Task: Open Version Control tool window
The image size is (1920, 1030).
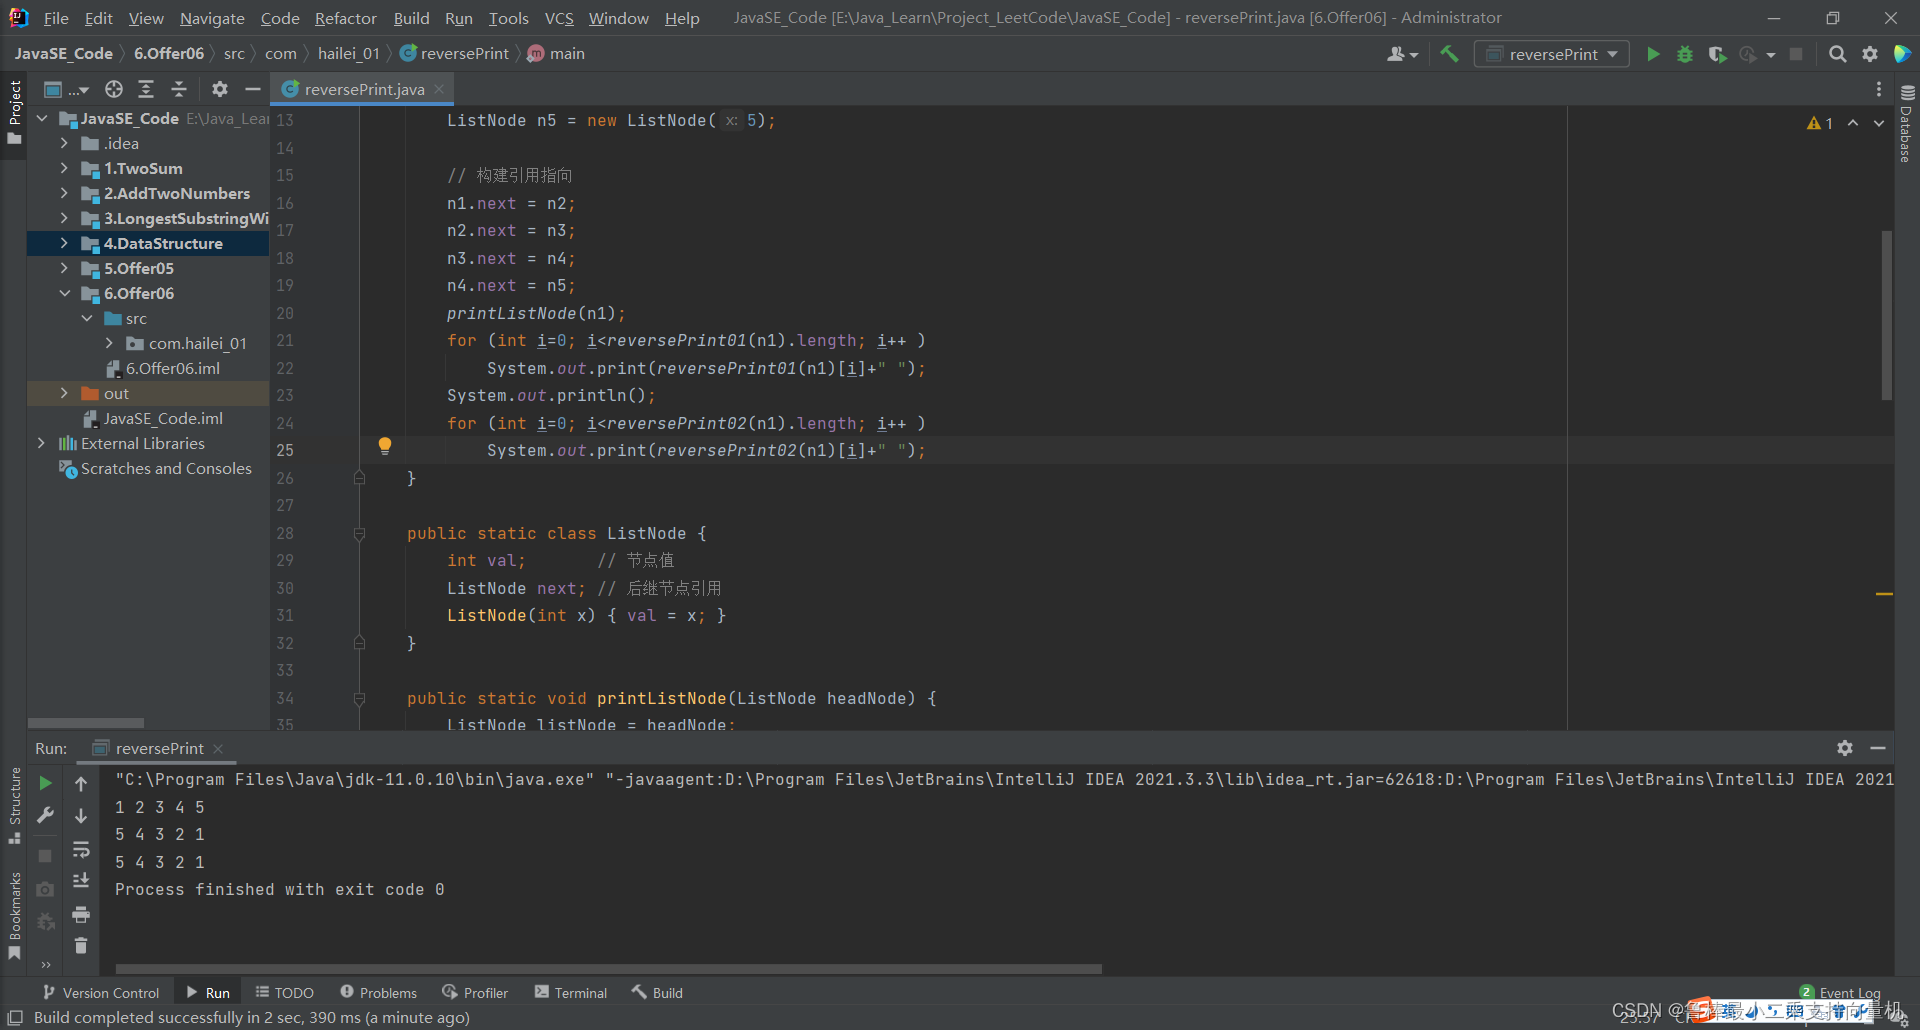Action: [101, 992]
